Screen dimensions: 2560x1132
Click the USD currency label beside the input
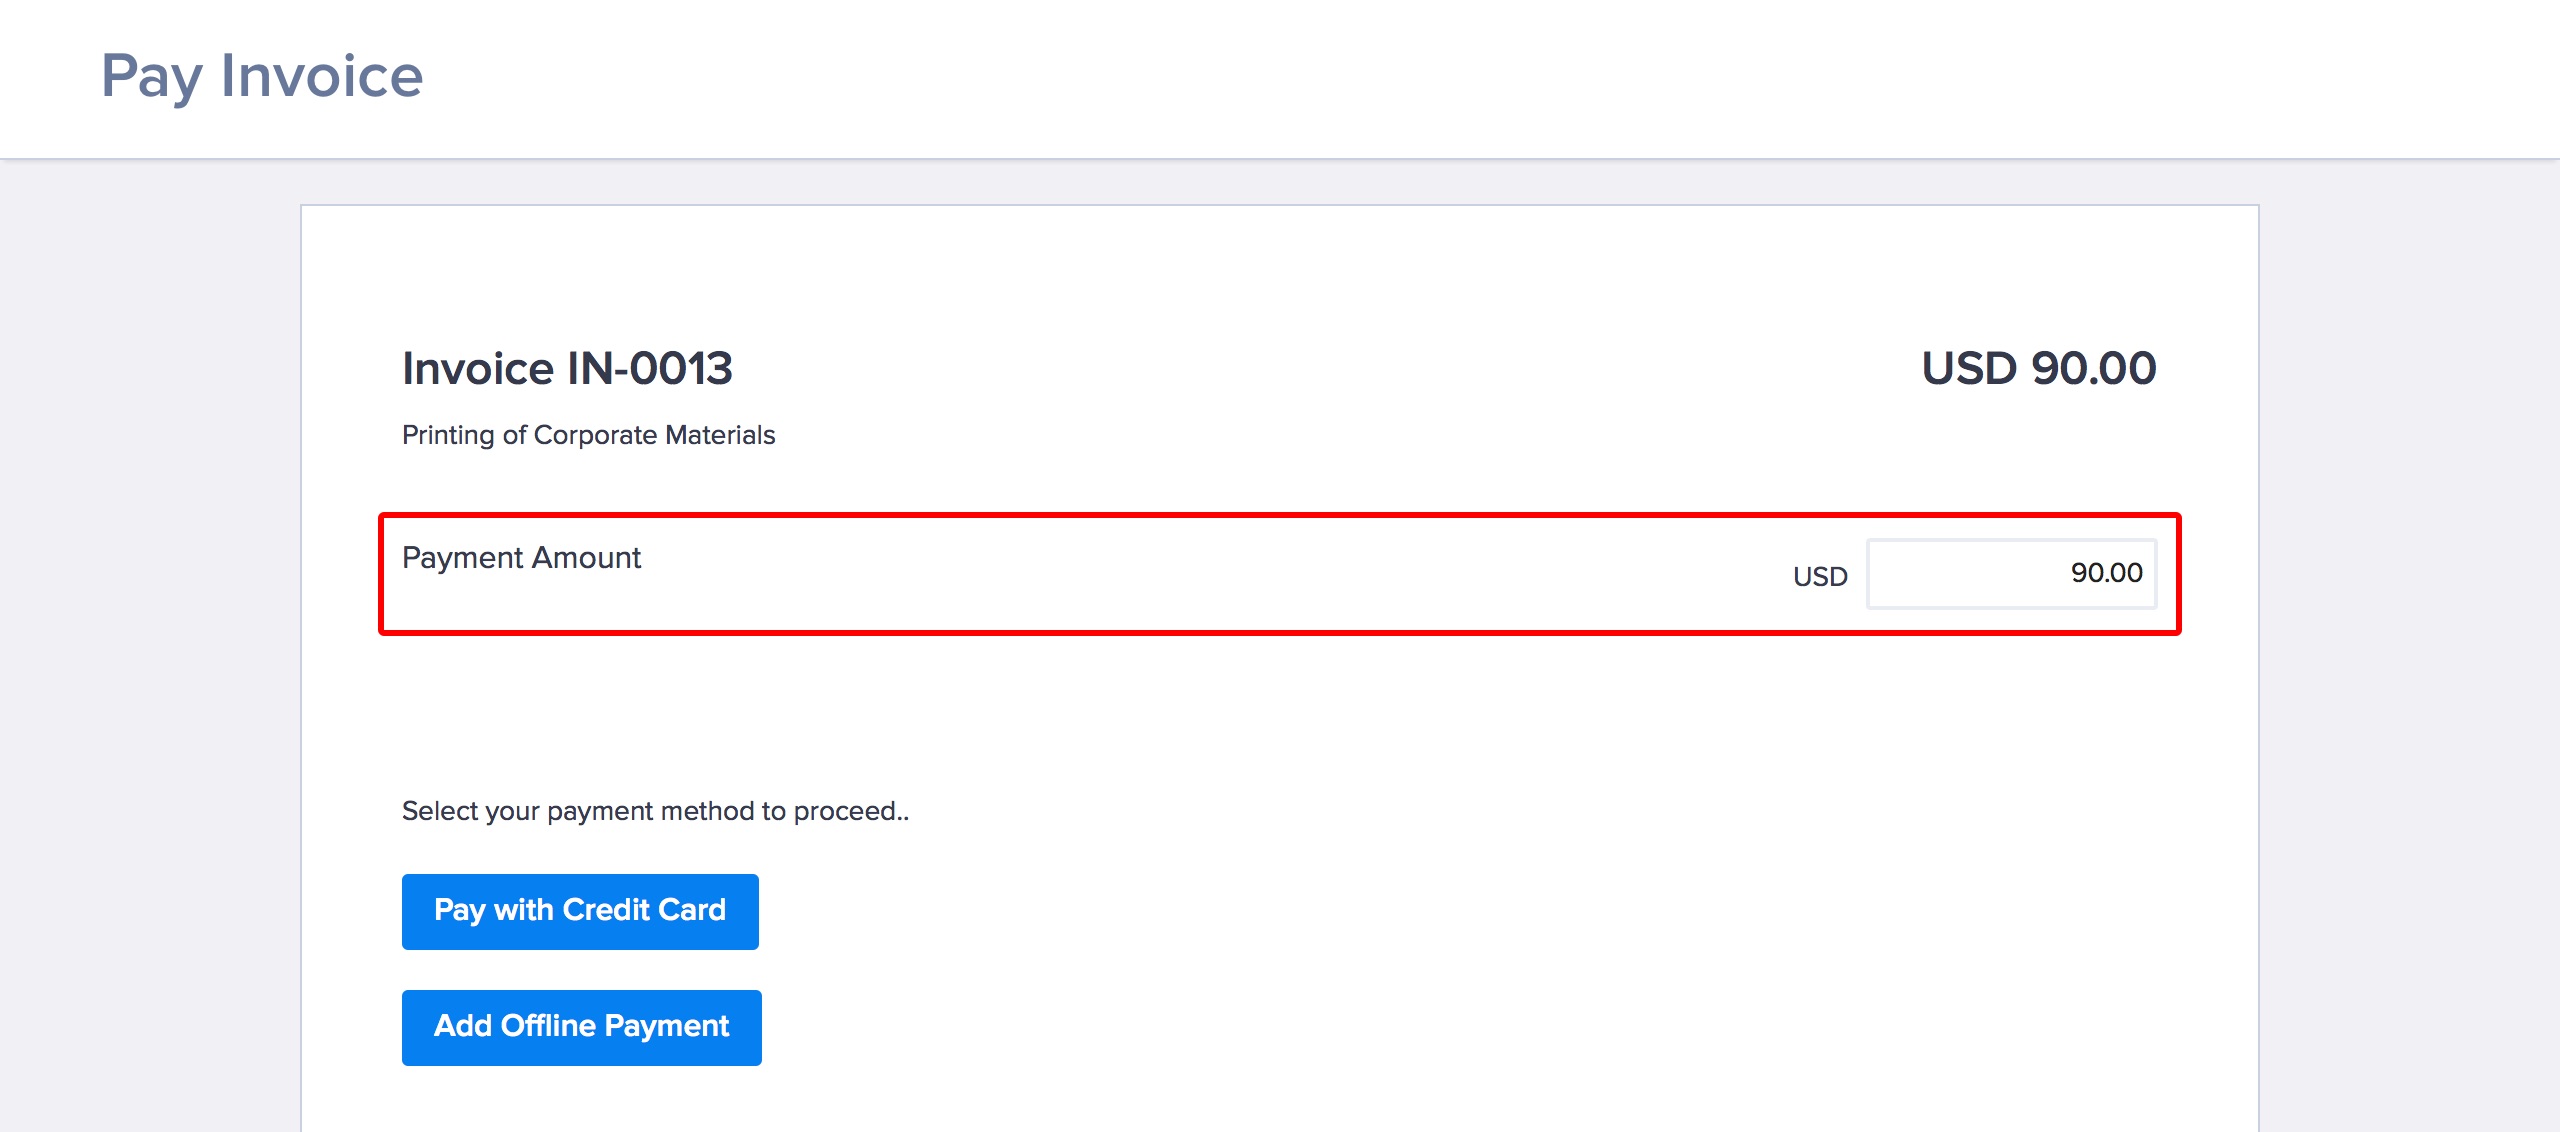point(1820,575)
